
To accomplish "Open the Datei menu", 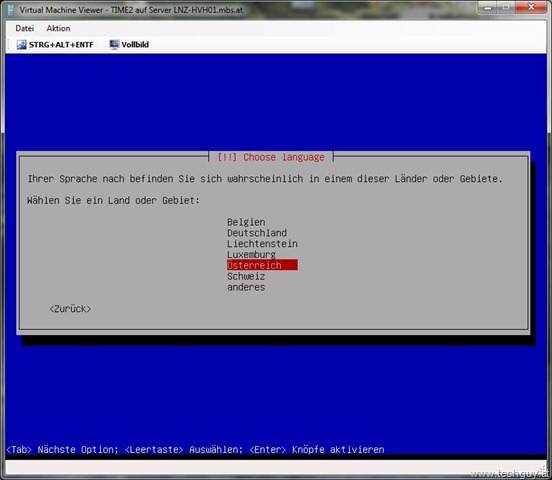I will (25, 28).
